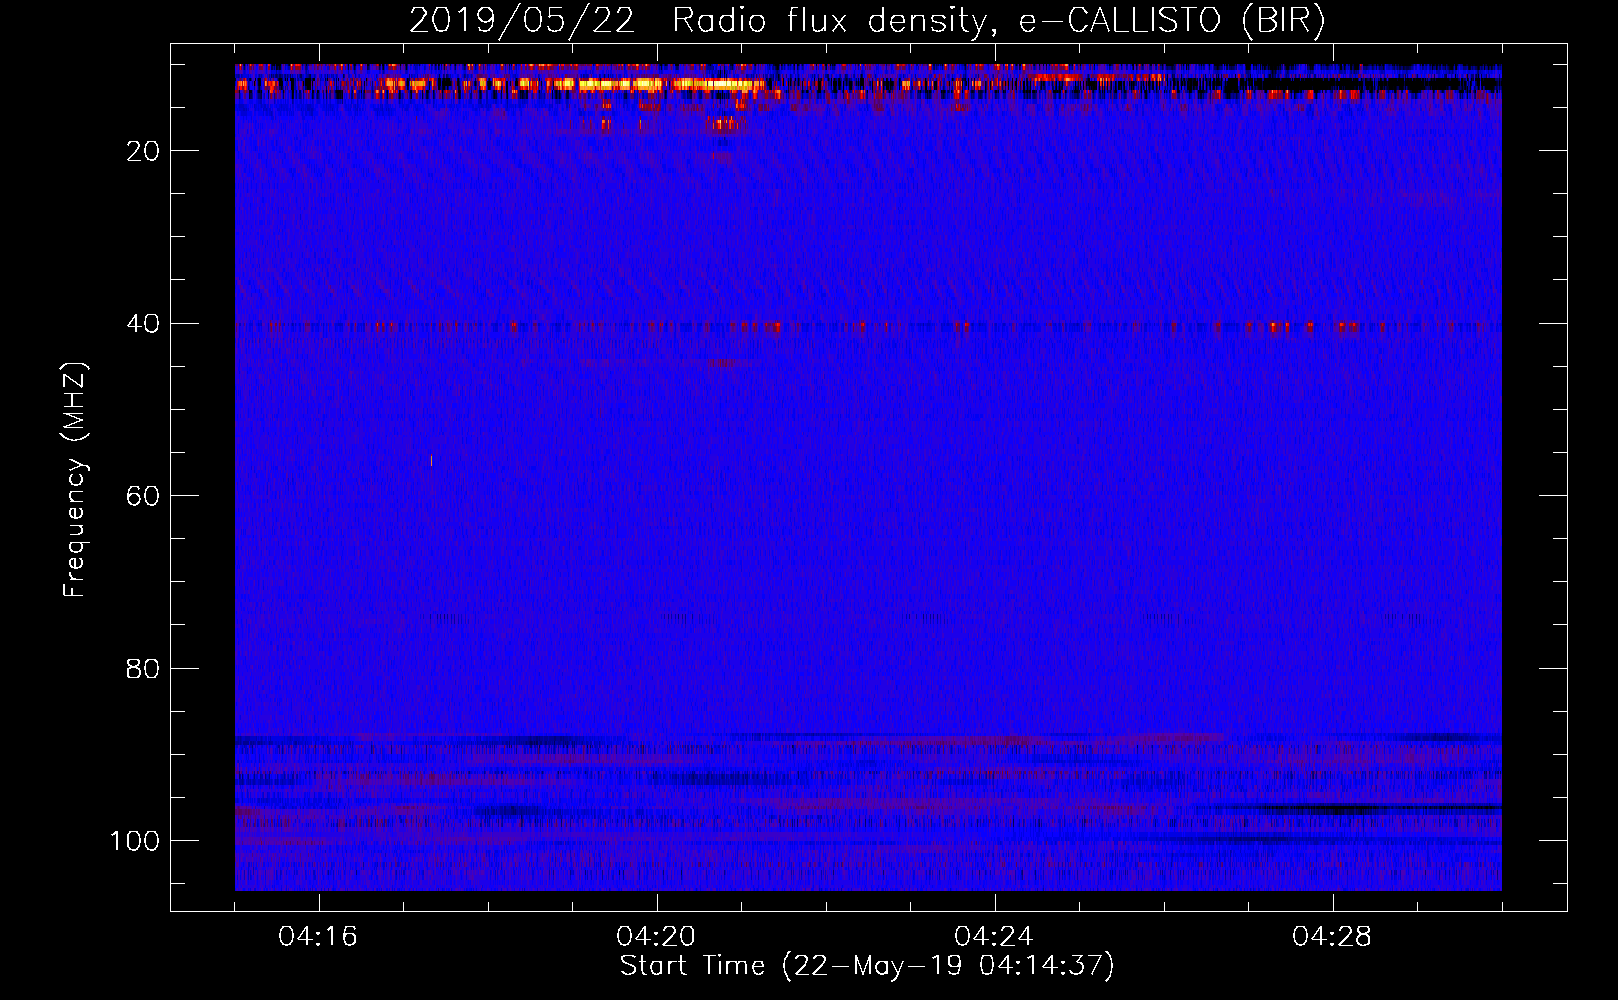
Task: Click the 04:28 time tick label
Action: [x=1332, y=937]
